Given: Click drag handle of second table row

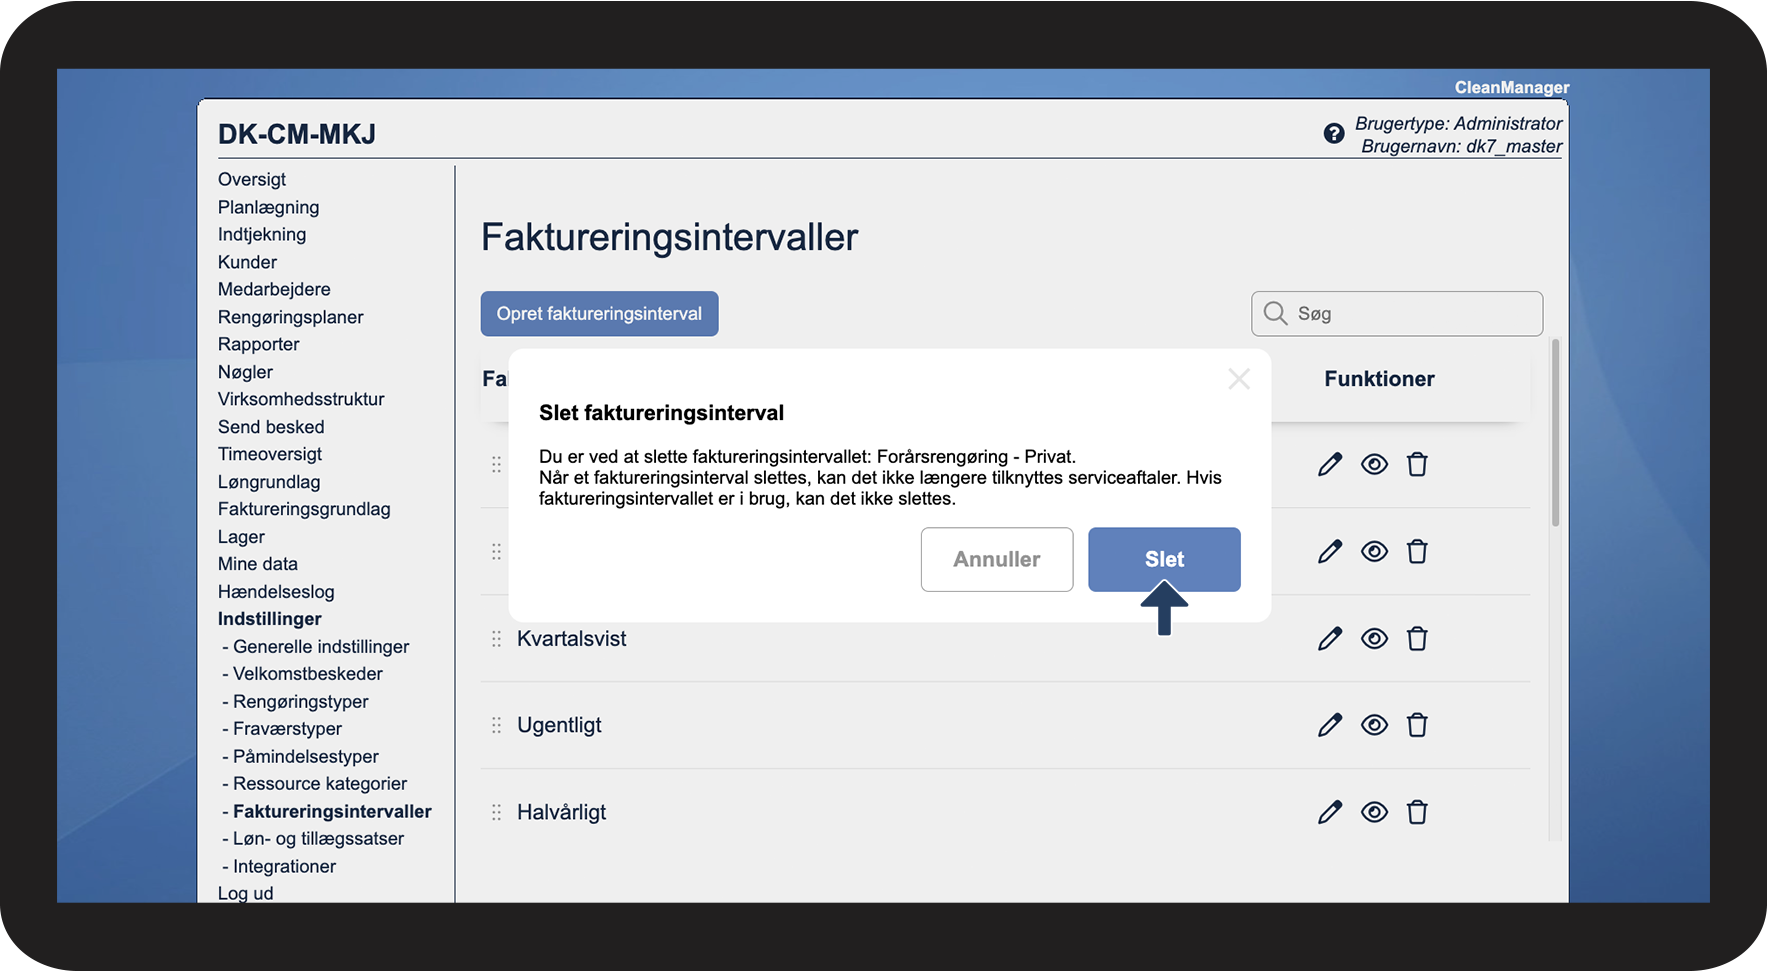Looking at the screenshot, I should pos(496,551).
